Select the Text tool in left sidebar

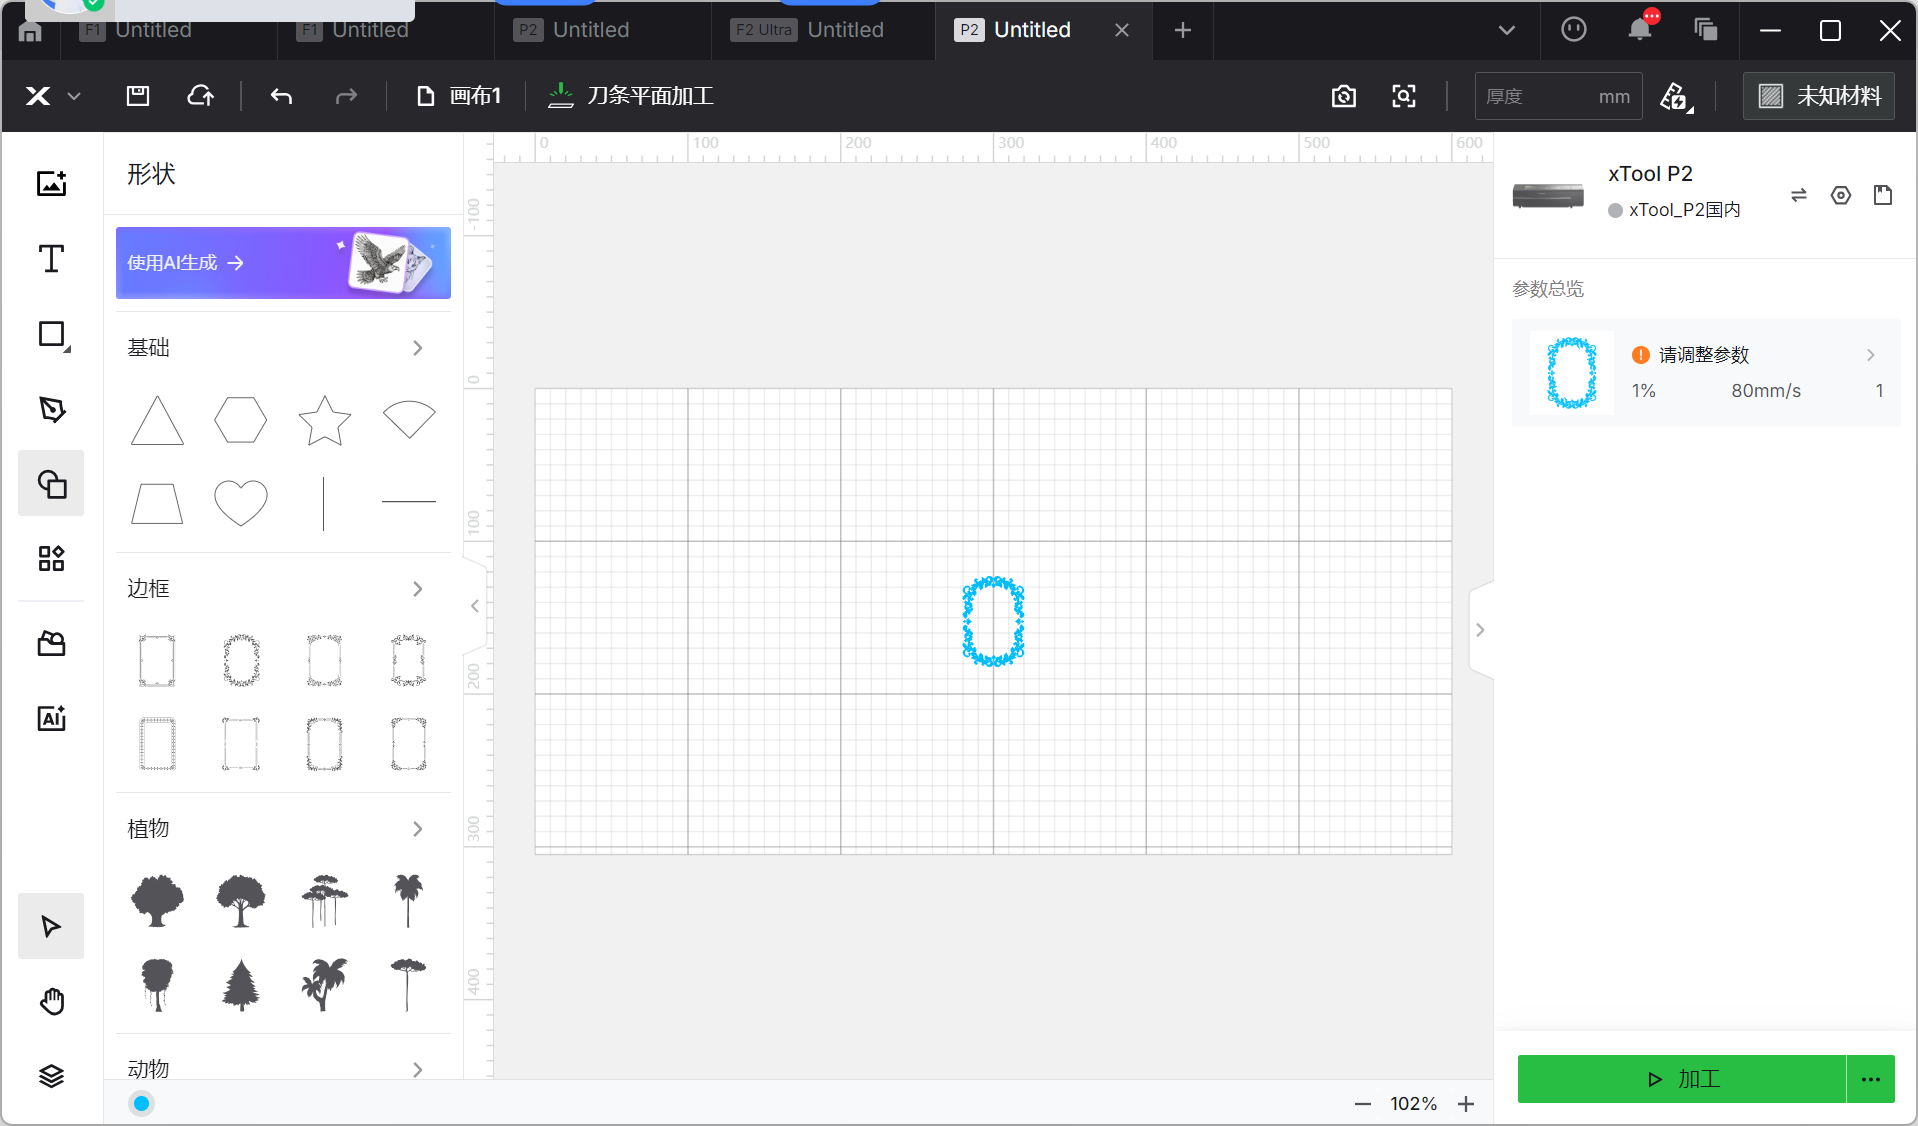(x=51, y=259)
